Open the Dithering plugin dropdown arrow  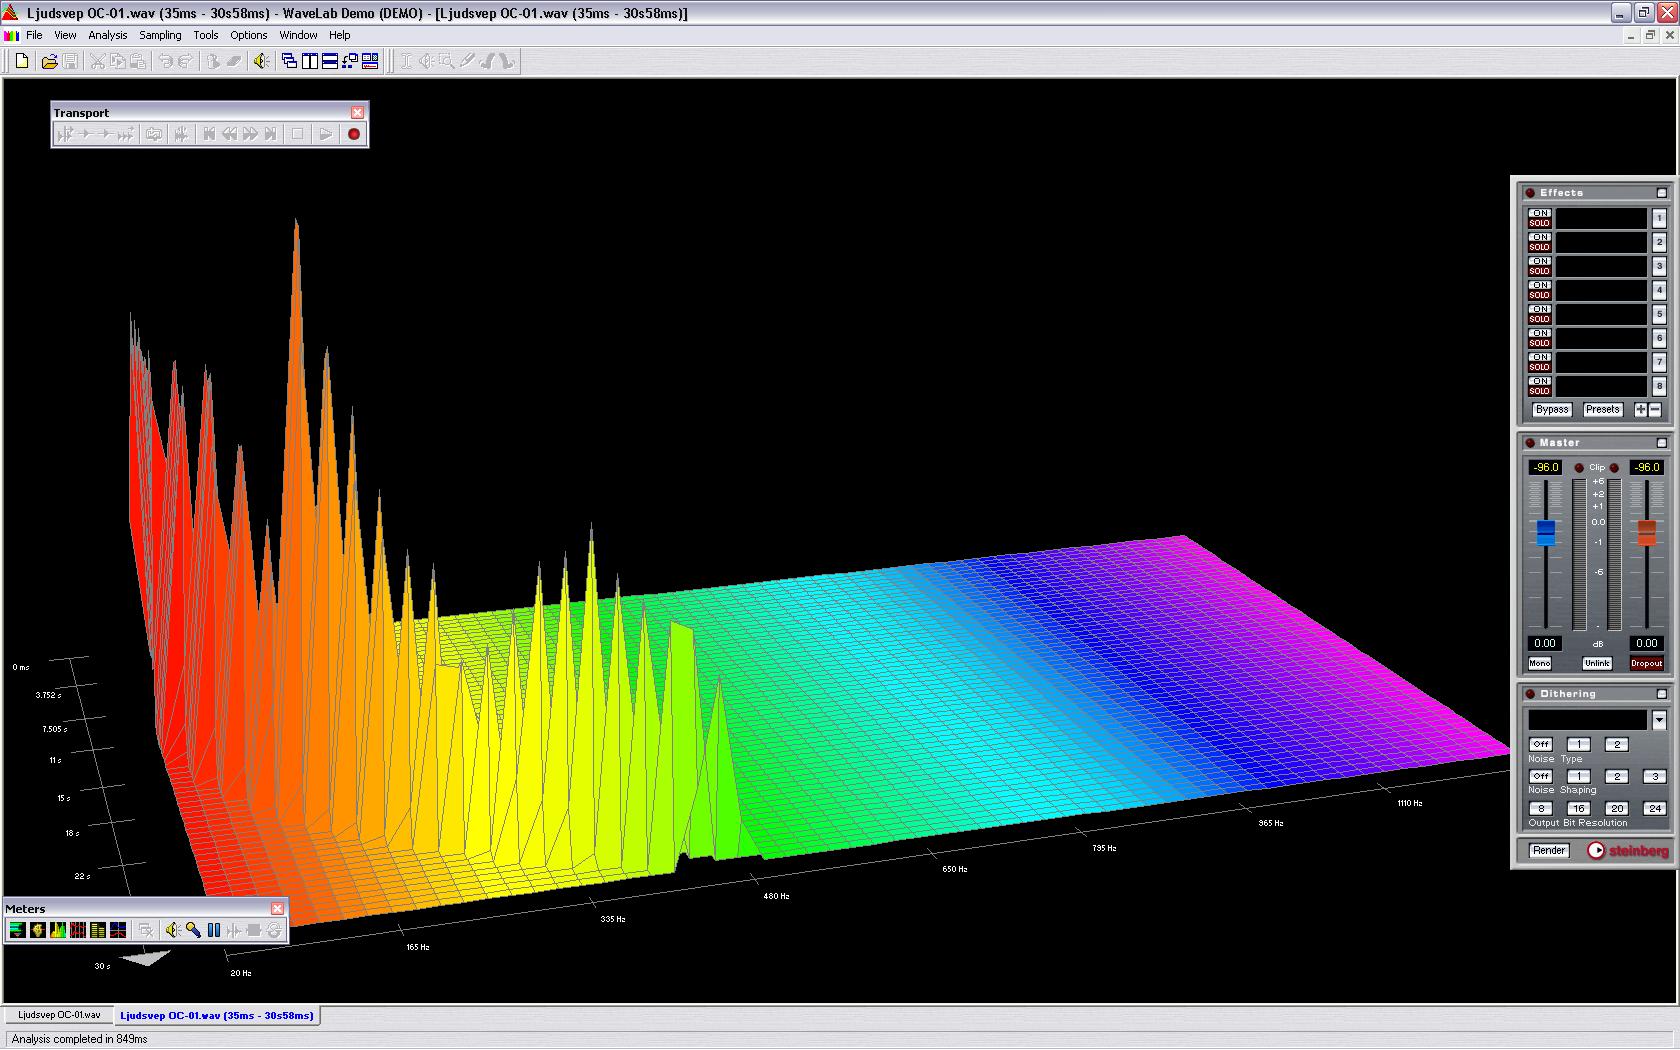[x=1659, y=720]
